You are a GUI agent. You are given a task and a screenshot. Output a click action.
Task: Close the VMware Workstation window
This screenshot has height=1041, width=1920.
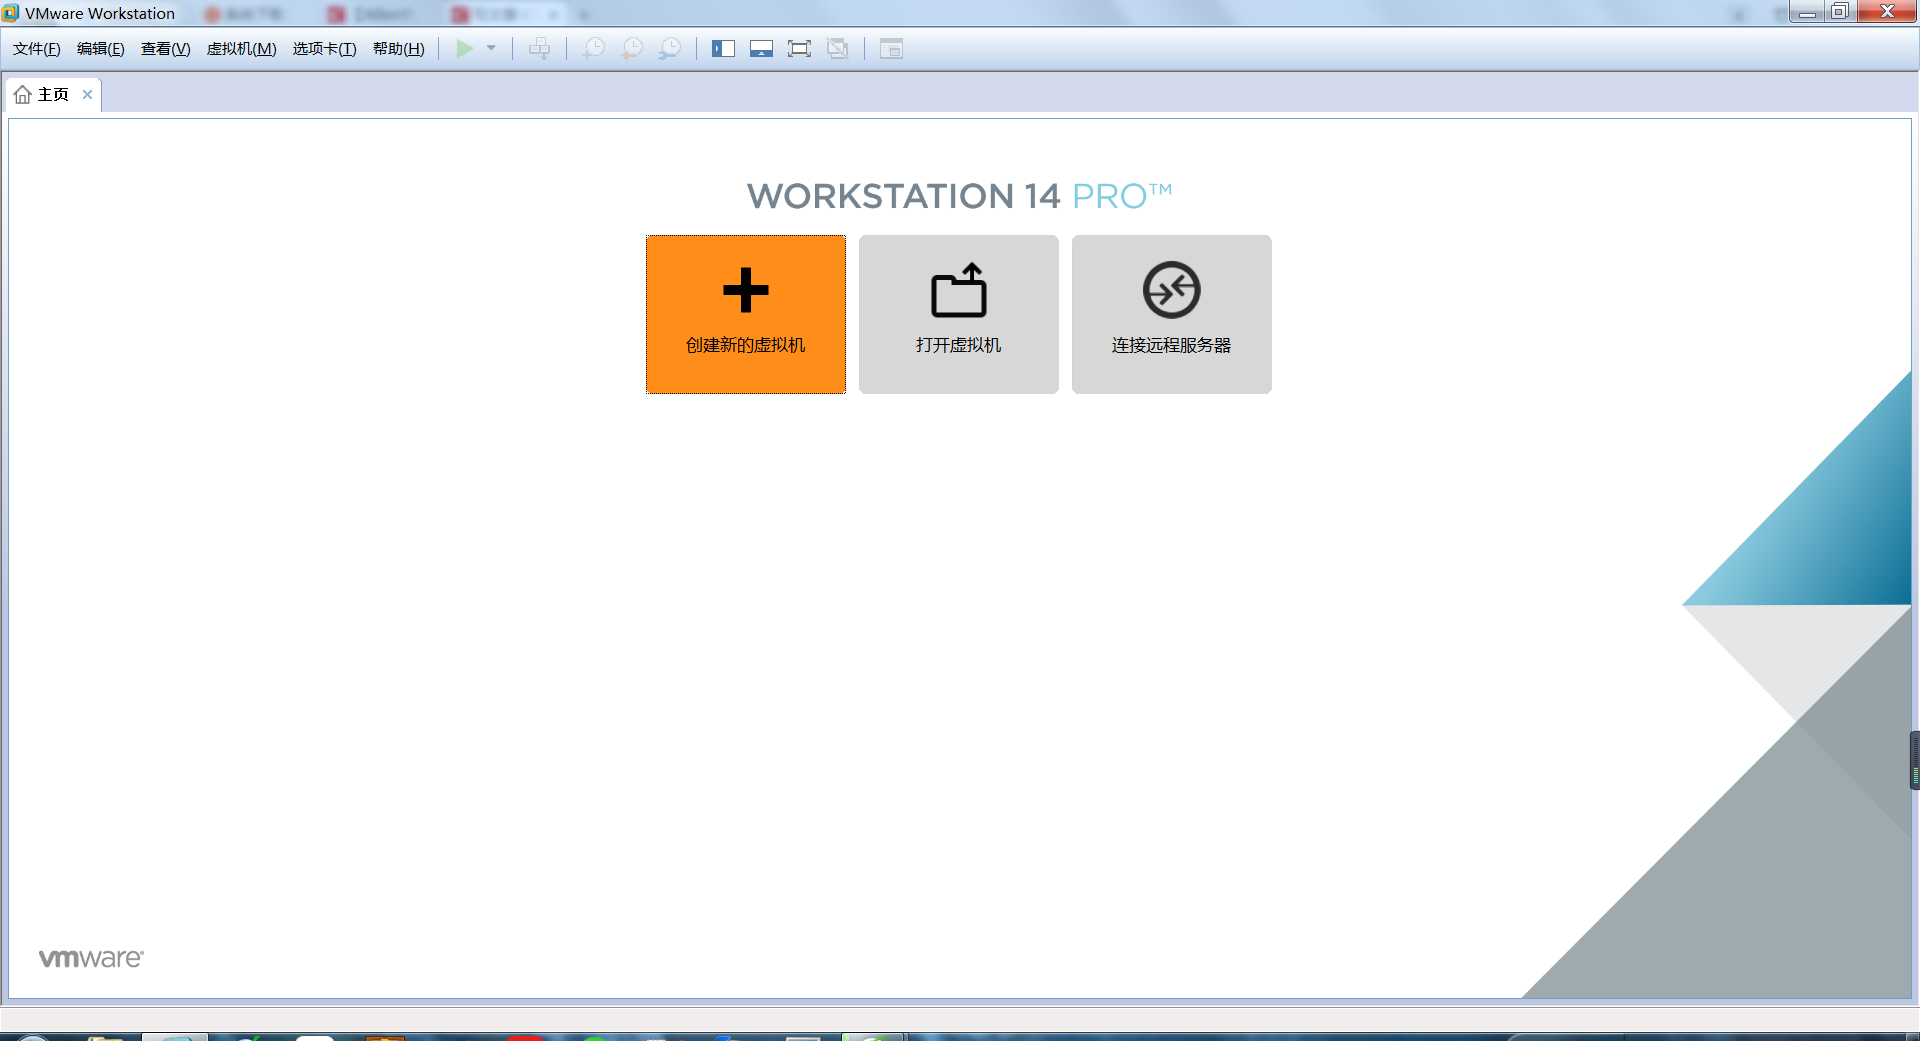point(1887,12)
